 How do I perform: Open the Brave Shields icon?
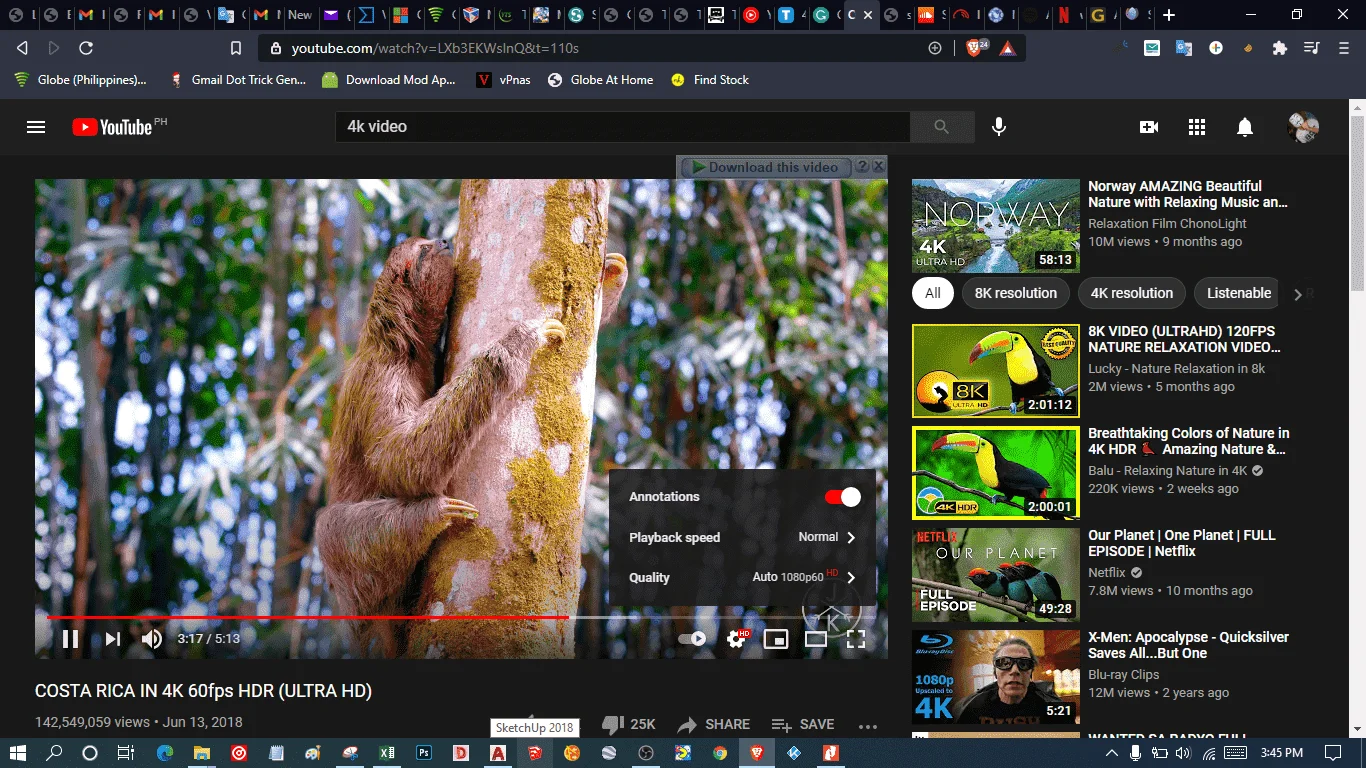coord(975,48)
